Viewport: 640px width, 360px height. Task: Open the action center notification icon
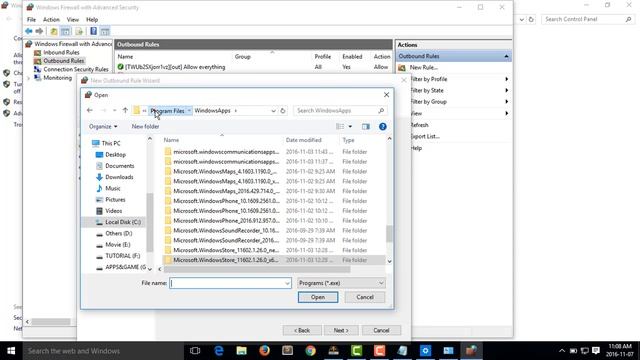596,351
